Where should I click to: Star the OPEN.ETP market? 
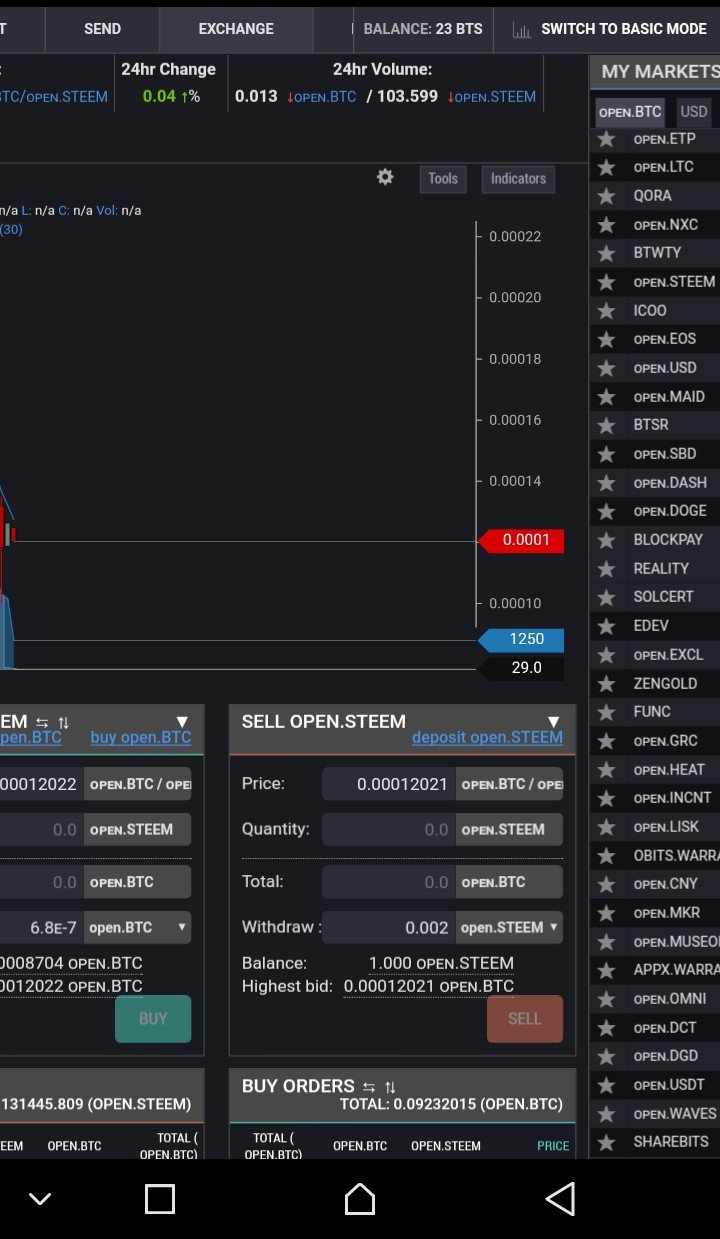[x=606, y=139]
